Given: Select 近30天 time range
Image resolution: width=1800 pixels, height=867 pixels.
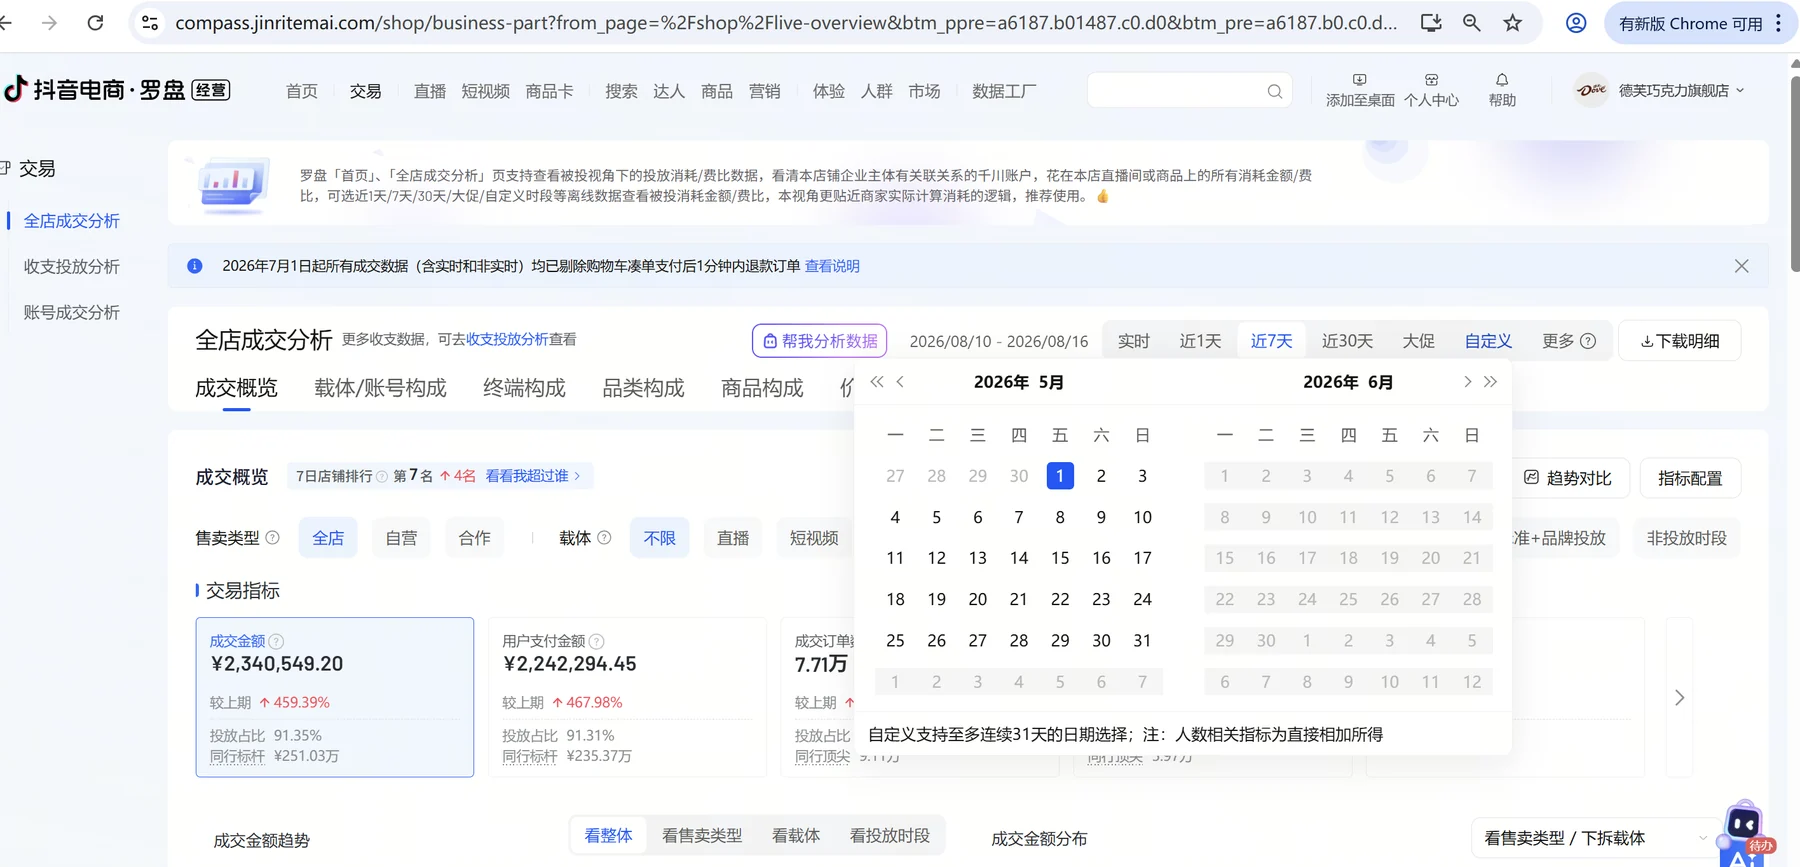Looking at the screenshot, I should (x=1347, y=341).
